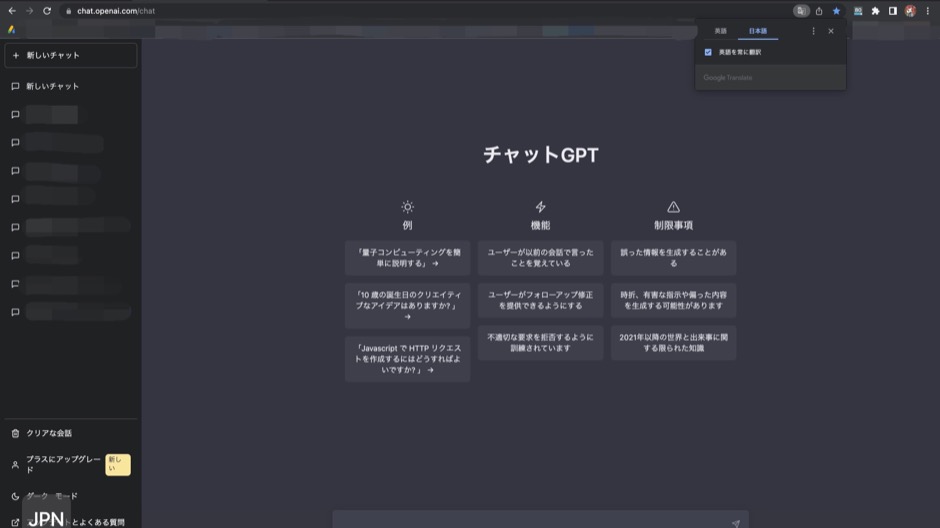Click yellow 新しい badge
The width and height of the screenshot is (940, 528).
tap(118, 464)
